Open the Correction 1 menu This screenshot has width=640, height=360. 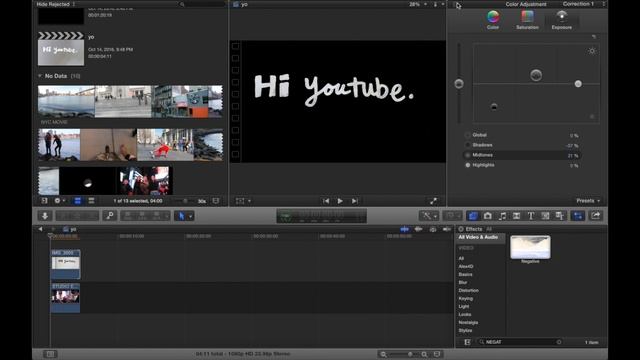pyautogui.click(x=583, y=4)
